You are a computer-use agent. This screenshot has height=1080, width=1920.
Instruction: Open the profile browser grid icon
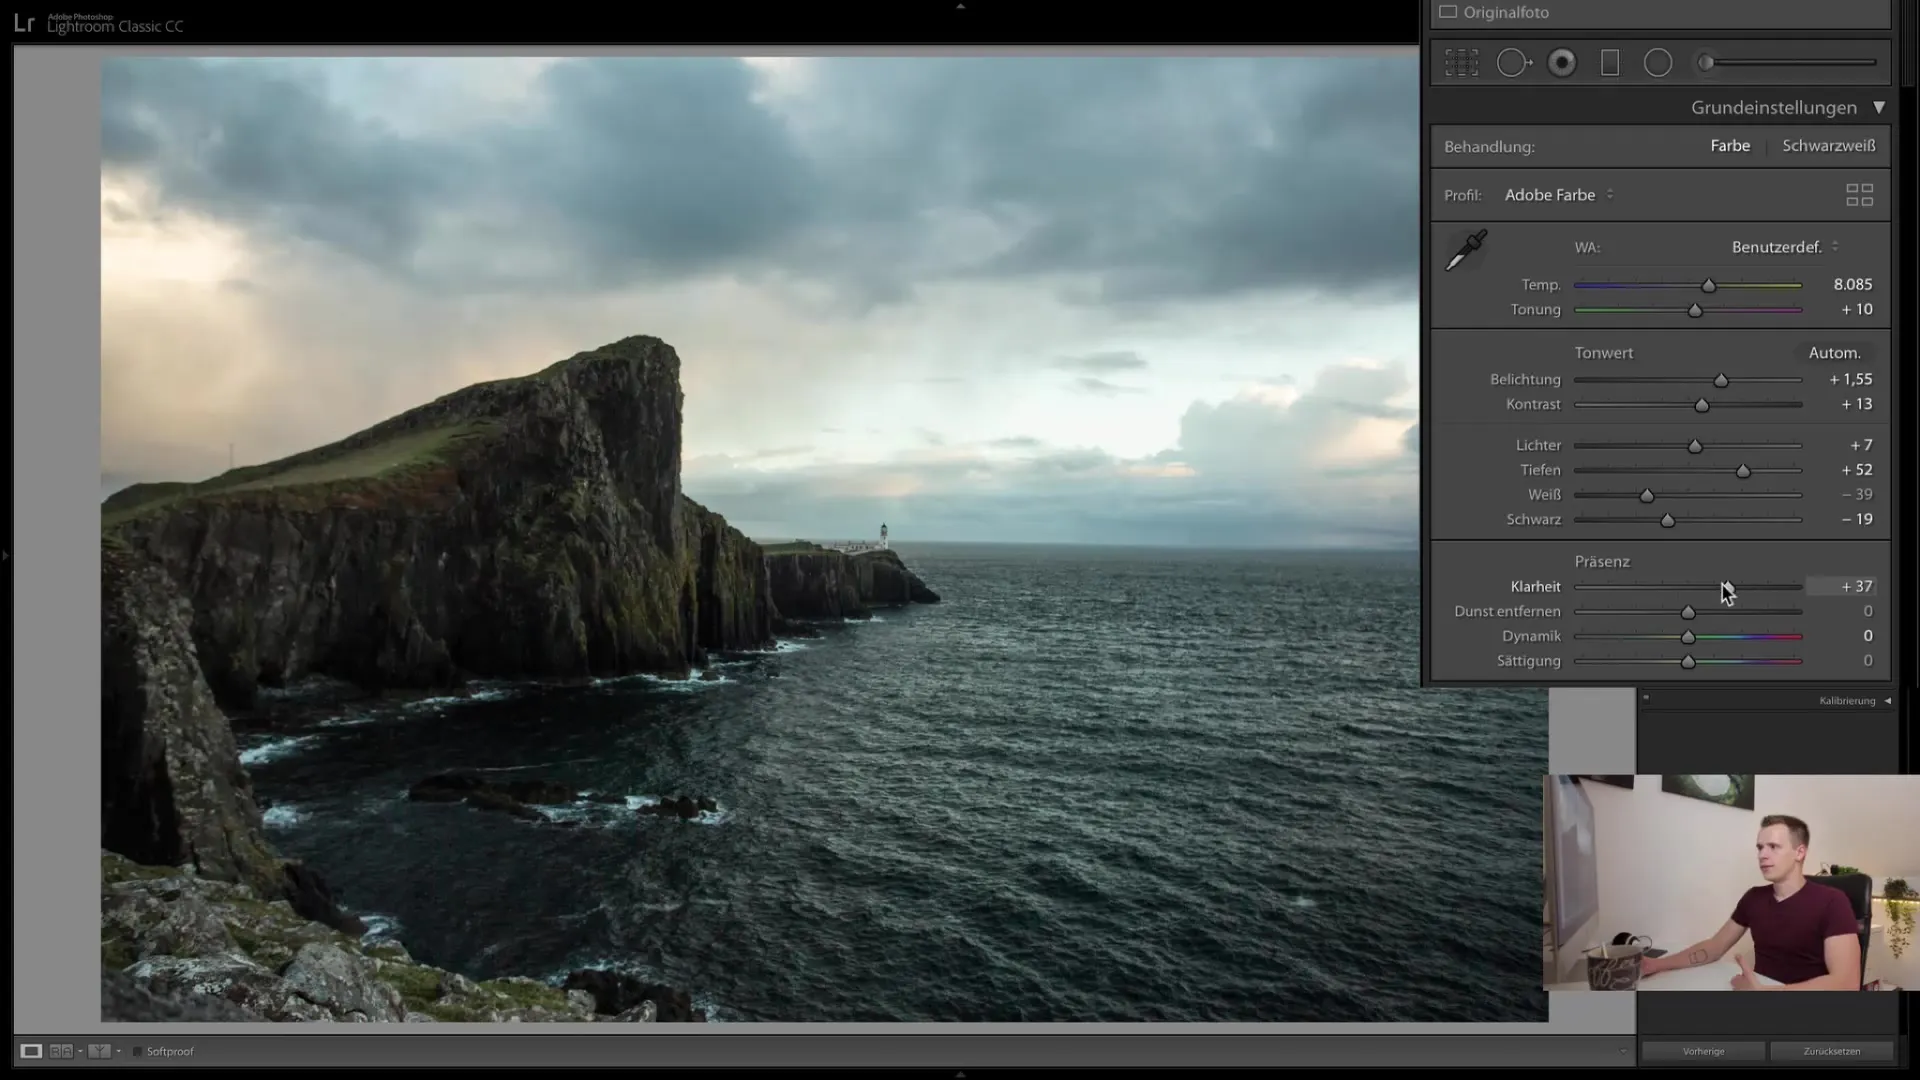click(1859, 195)
